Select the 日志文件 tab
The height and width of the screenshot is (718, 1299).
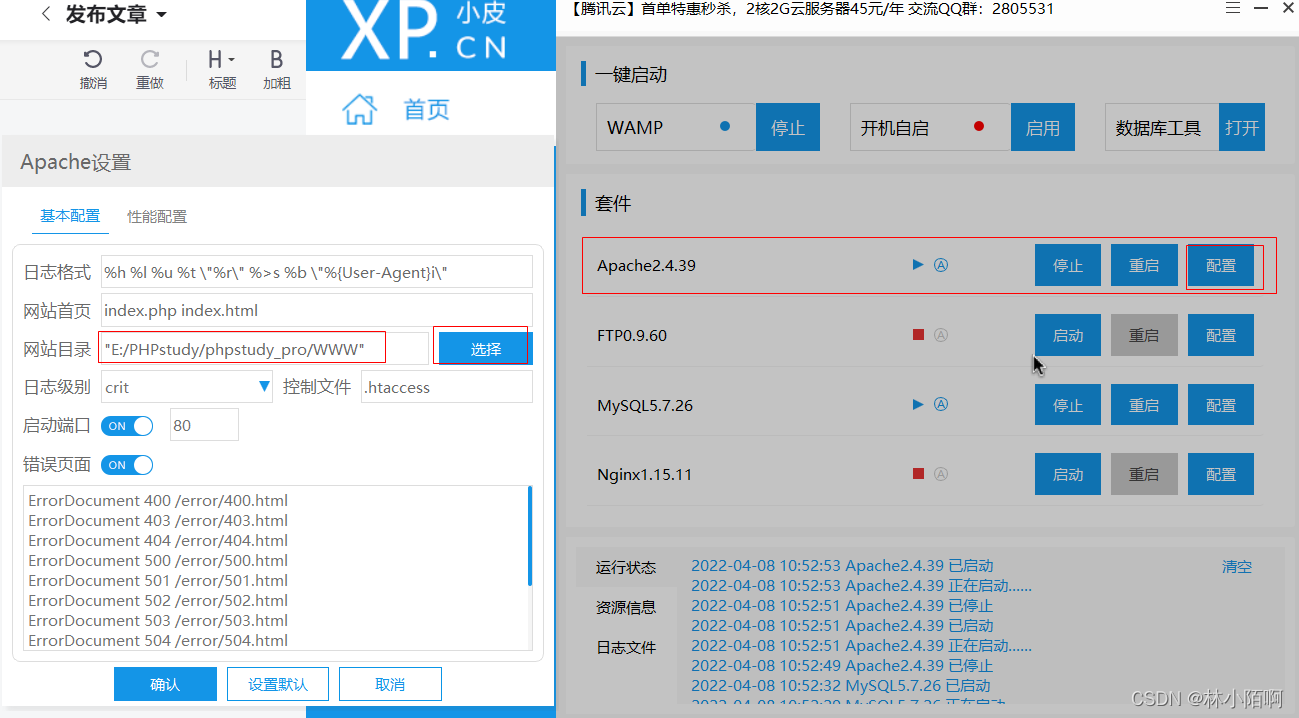coord(626,647)
